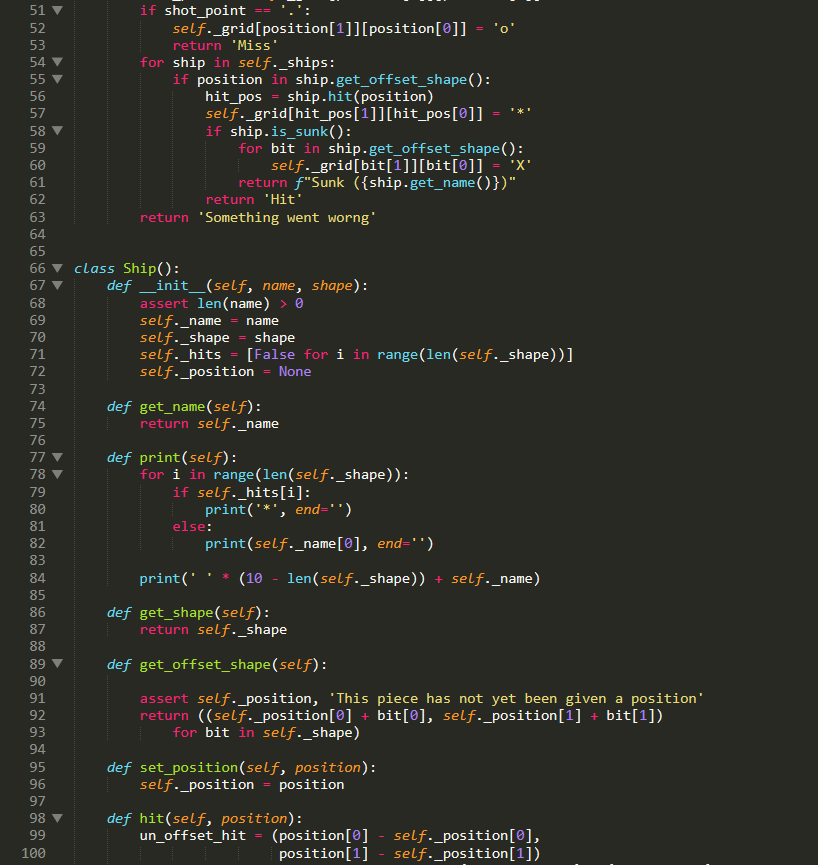818x865 pixels.
Task: Click line number 85 in gutter
Action: [38, 595]
